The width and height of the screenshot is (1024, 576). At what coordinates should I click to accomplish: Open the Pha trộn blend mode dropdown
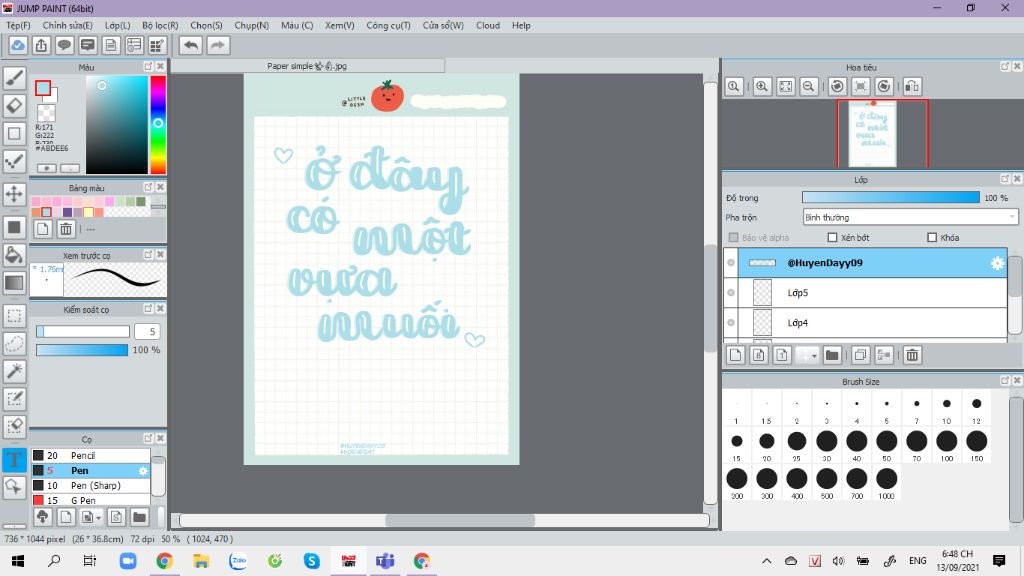pos(910,217)
